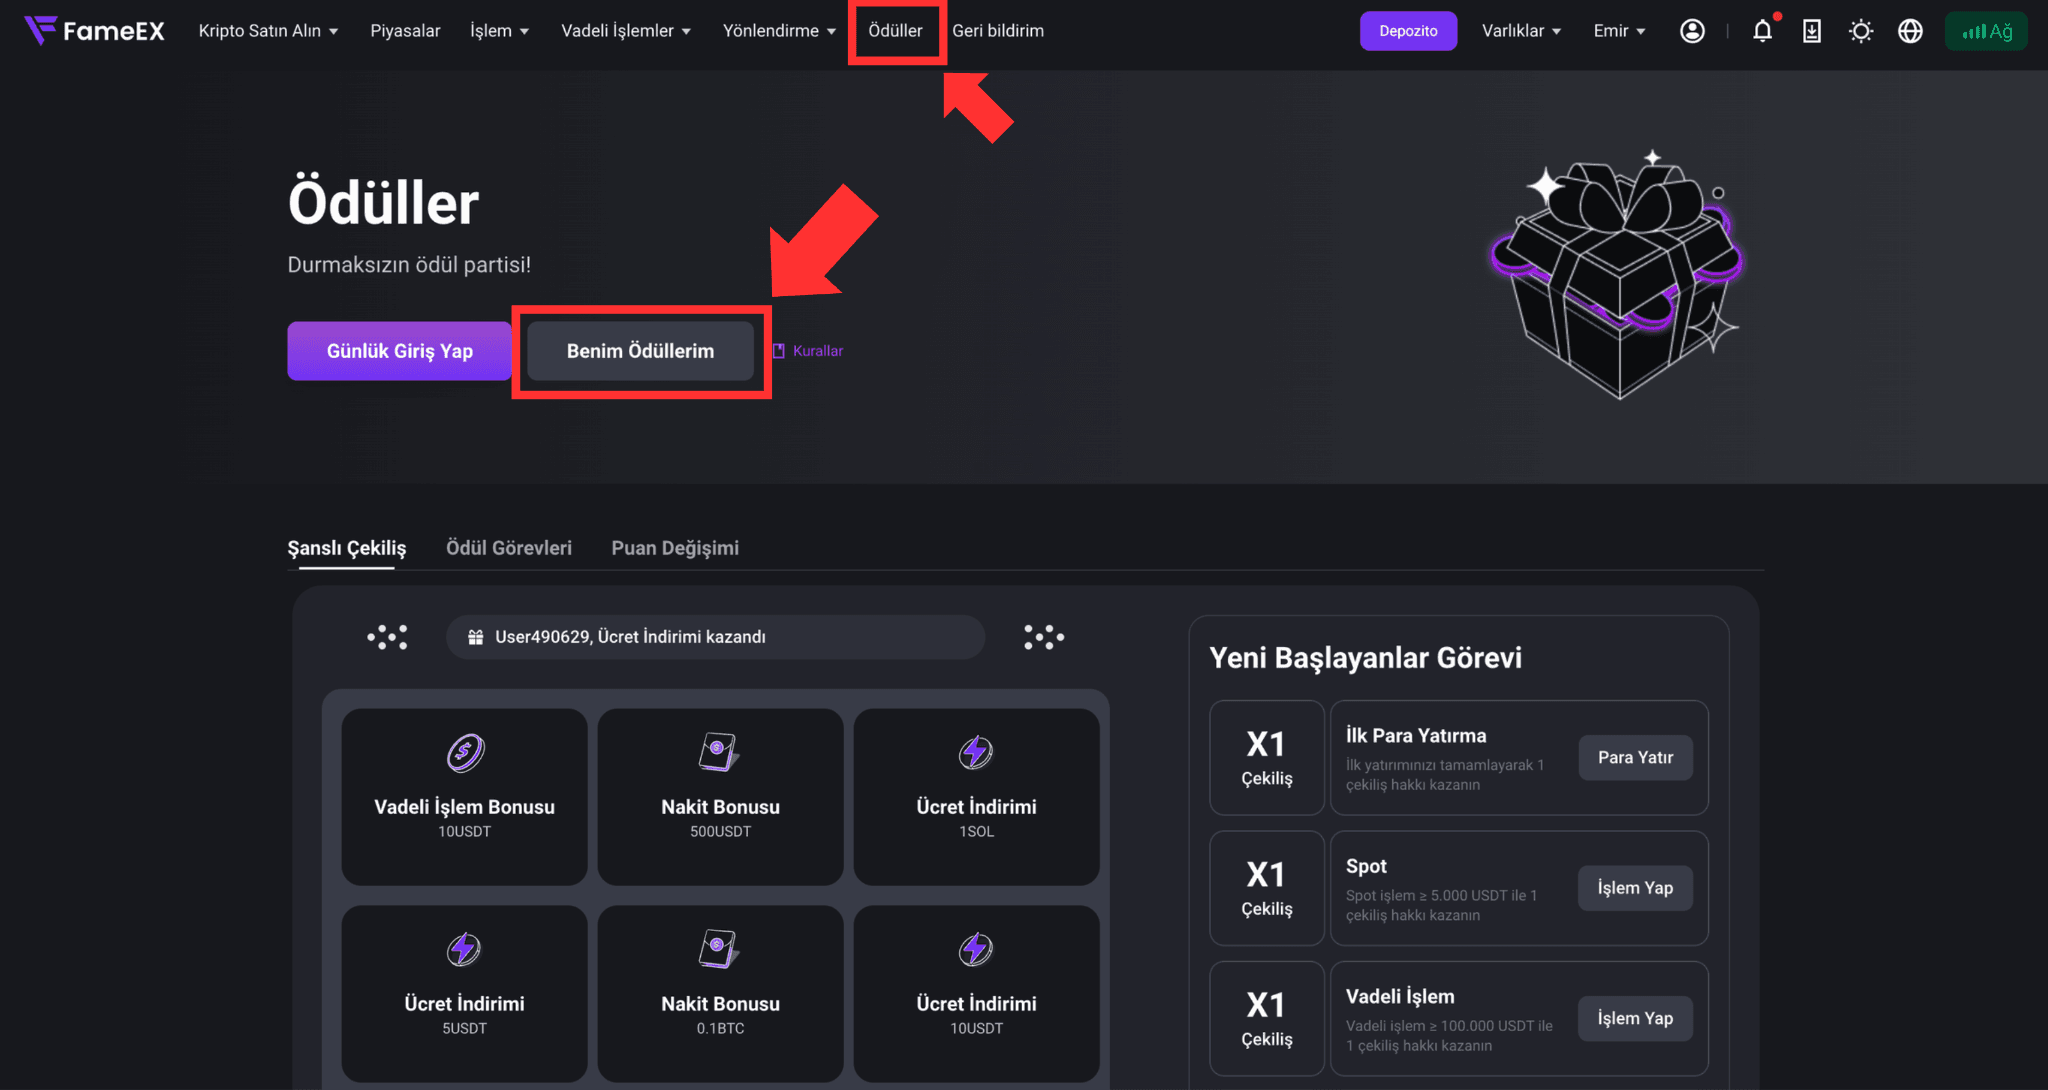This screenshot has height=1090, width=2048.
Task: Click İşlem Yap for Spot task
Action: pos(1635,888)
